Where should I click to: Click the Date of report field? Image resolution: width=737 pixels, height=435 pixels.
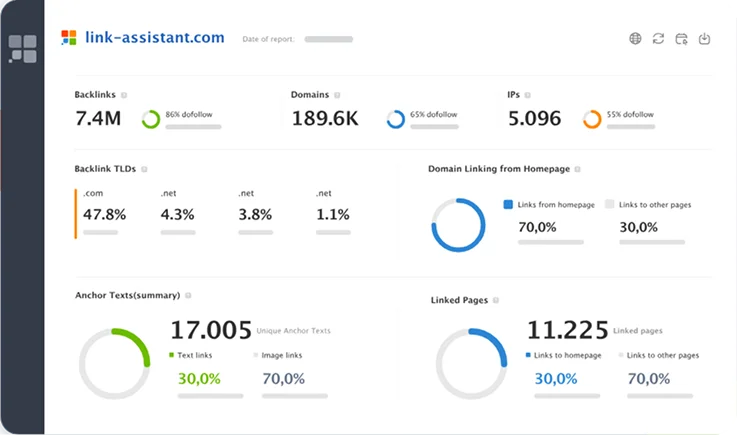click(328, 39)
